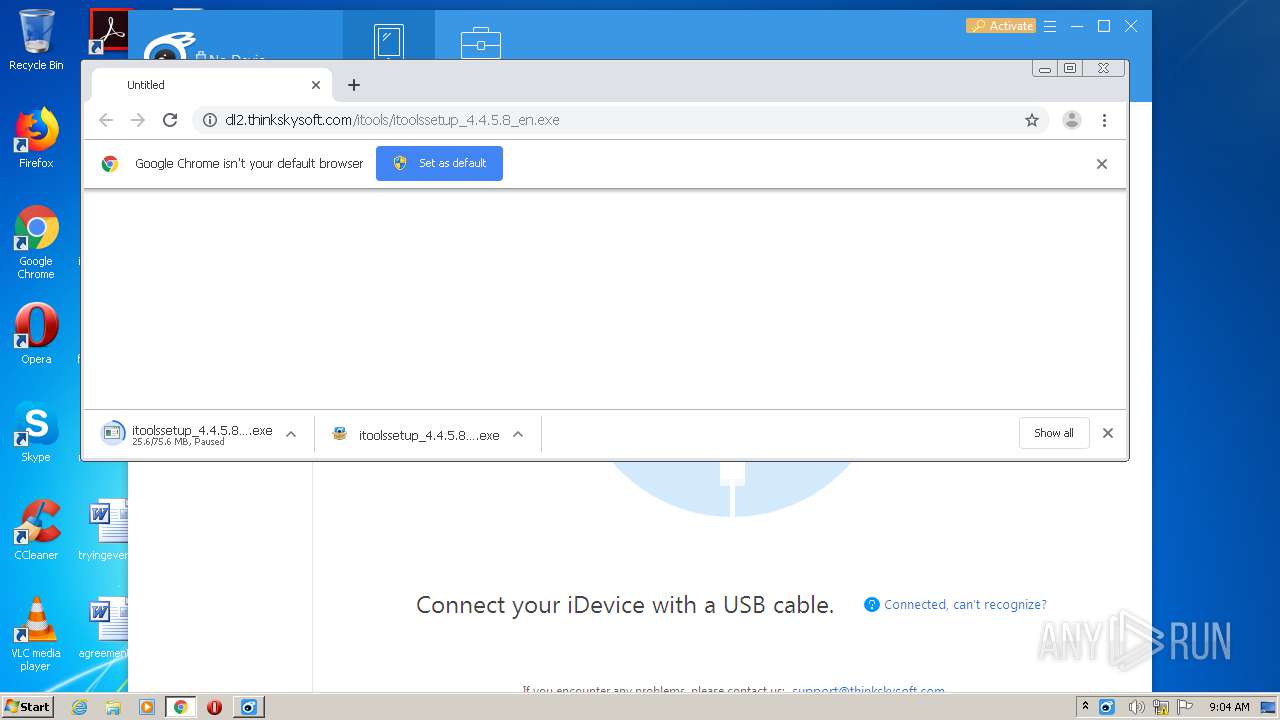Open CCleaner desktop shortcut
The image size is (1280, 720).
[36, 530]
